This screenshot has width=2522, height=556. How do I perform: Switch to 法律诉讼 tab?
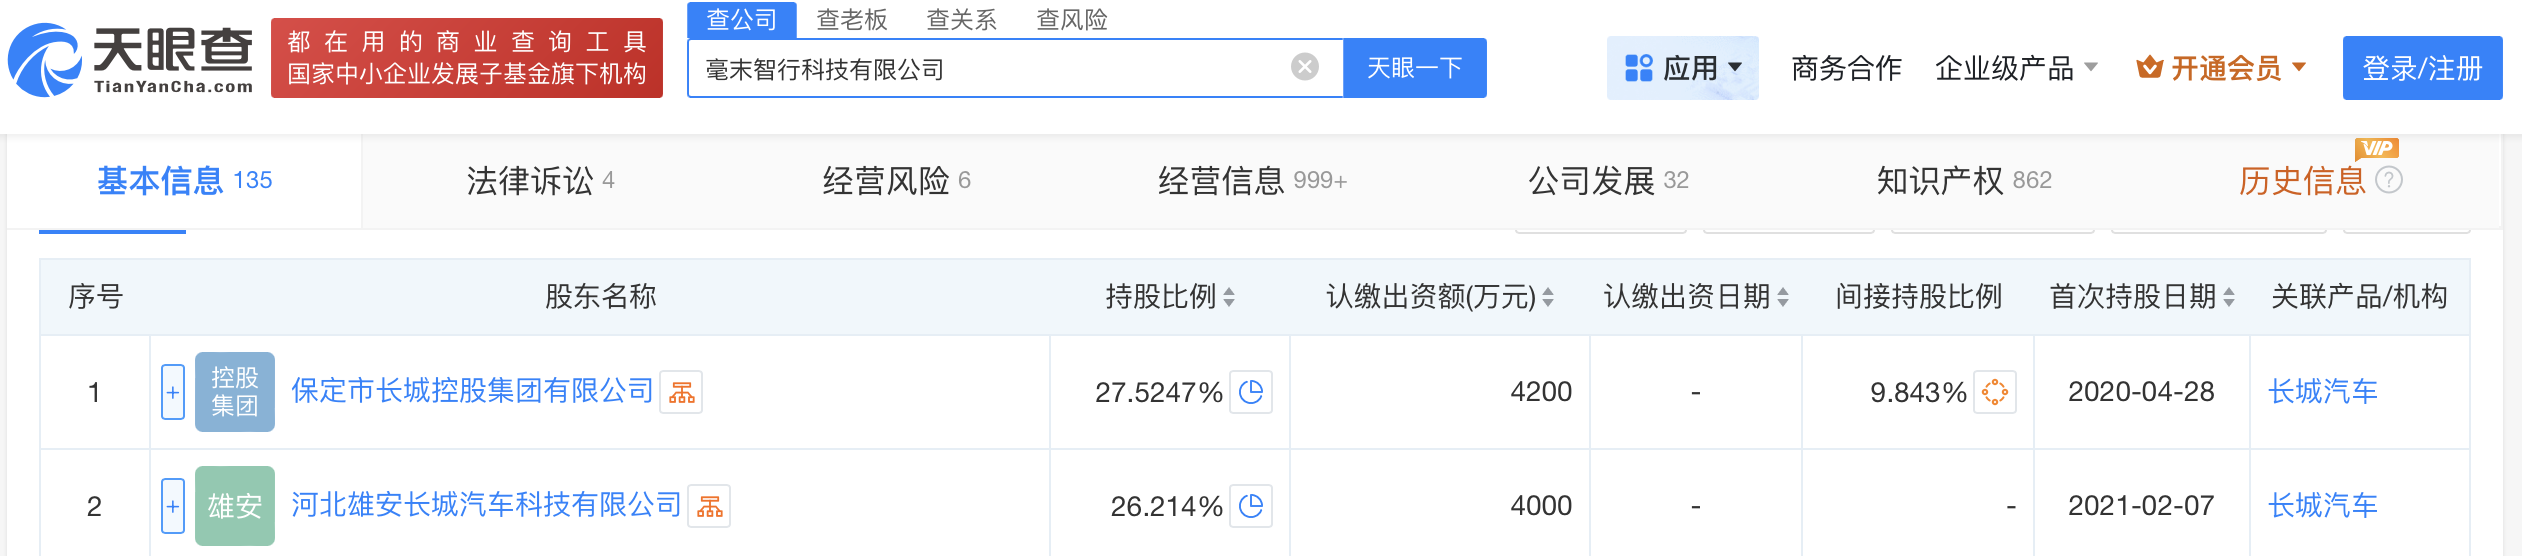click(x=540, y=181)
